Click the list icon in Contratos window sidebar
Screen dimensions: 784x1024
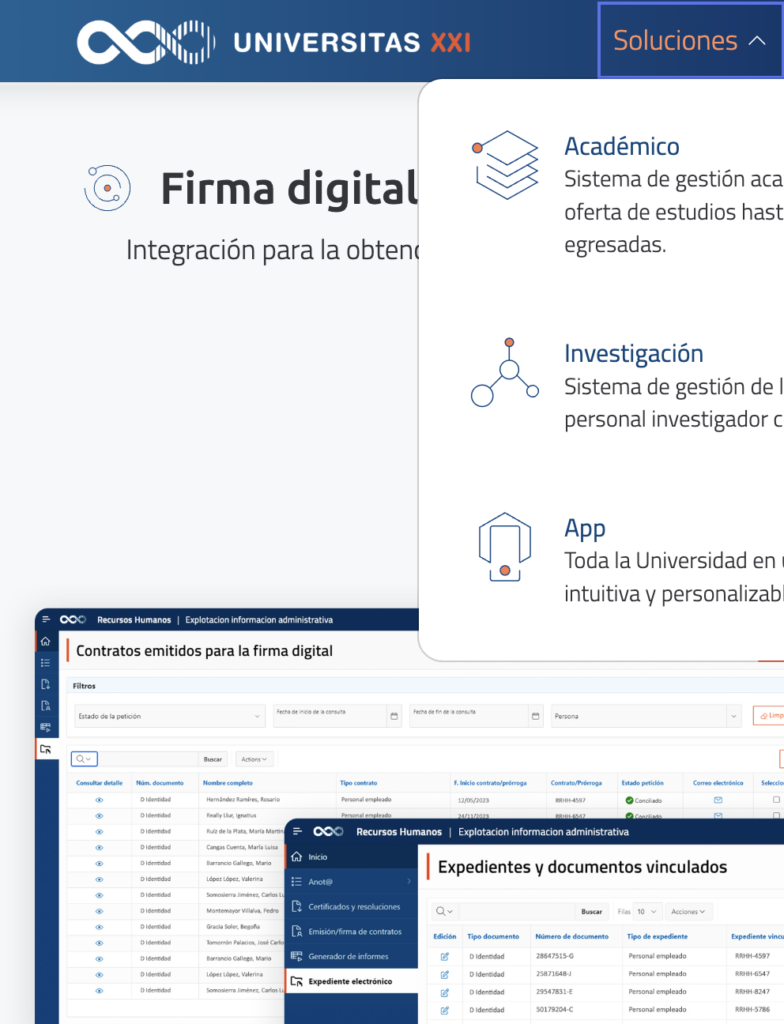[45, 663]
